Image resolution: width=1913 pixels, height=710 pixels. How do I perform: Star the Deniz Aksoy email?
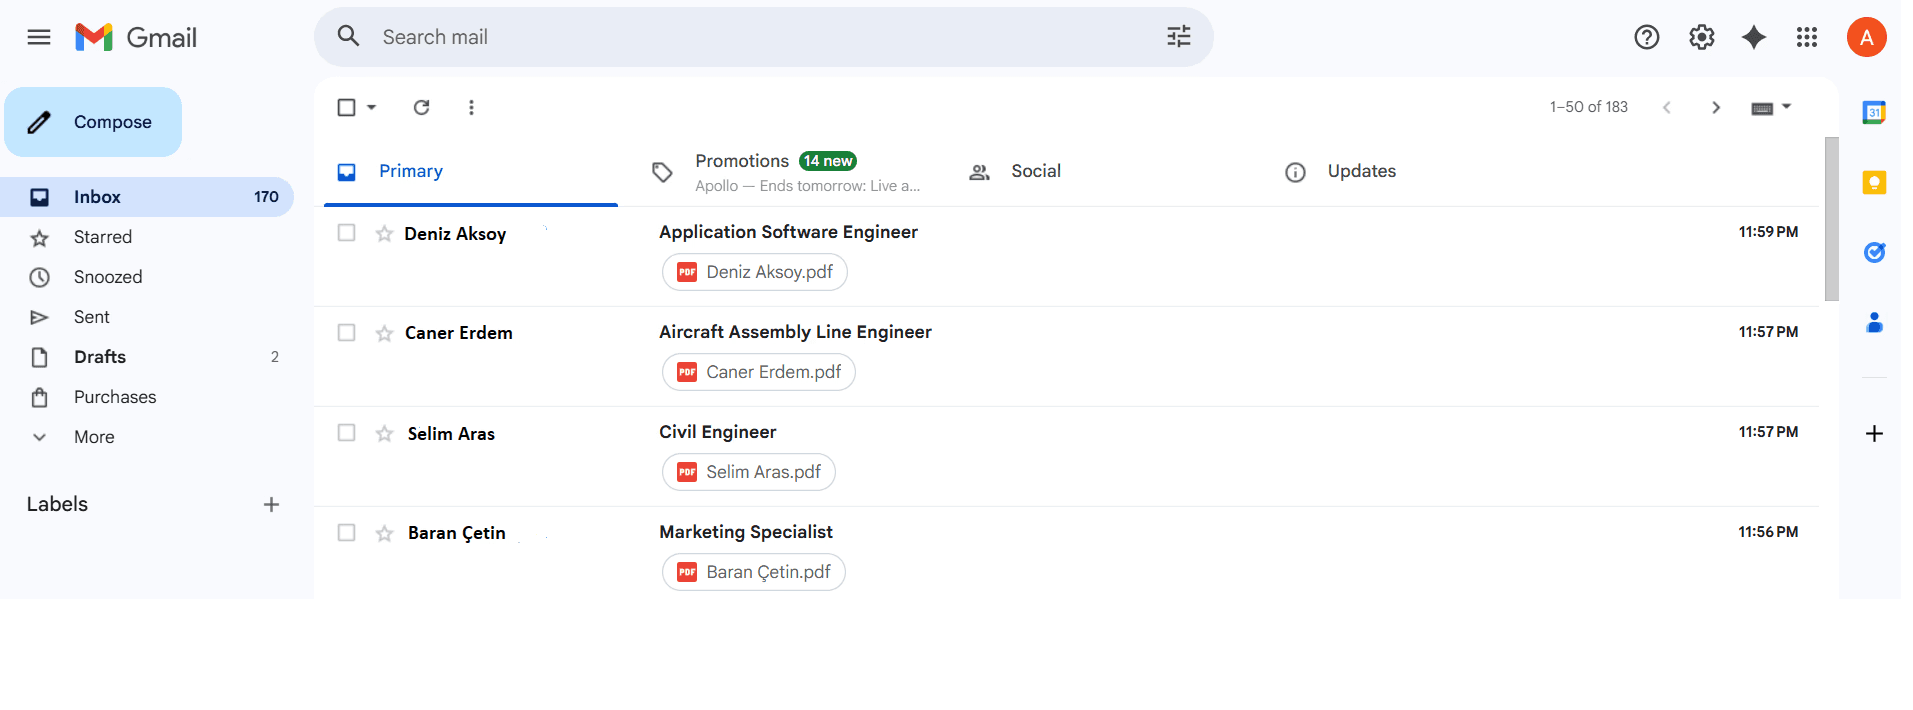(x=384, y=234)
